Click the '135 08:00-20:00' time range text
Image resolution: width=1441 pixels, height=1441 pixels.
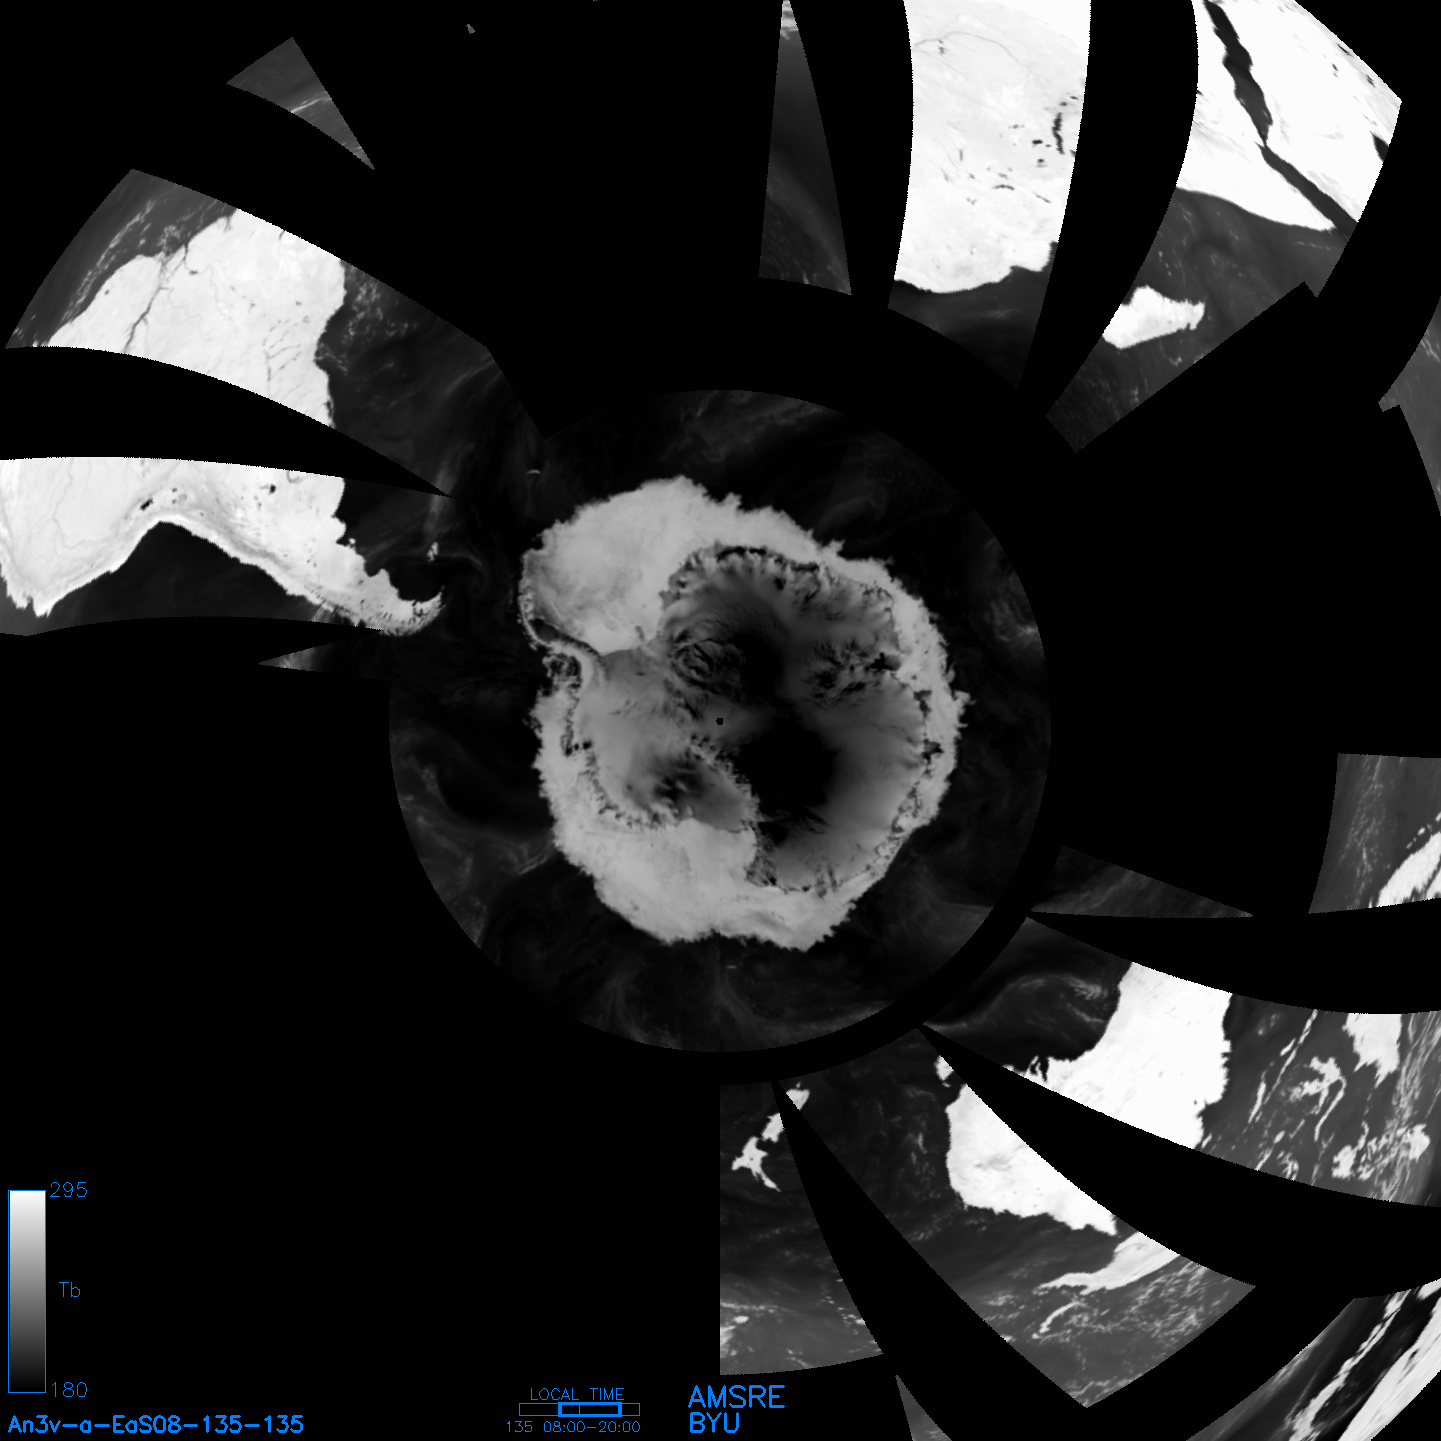pyautogui.click(x=573, y=1427)
